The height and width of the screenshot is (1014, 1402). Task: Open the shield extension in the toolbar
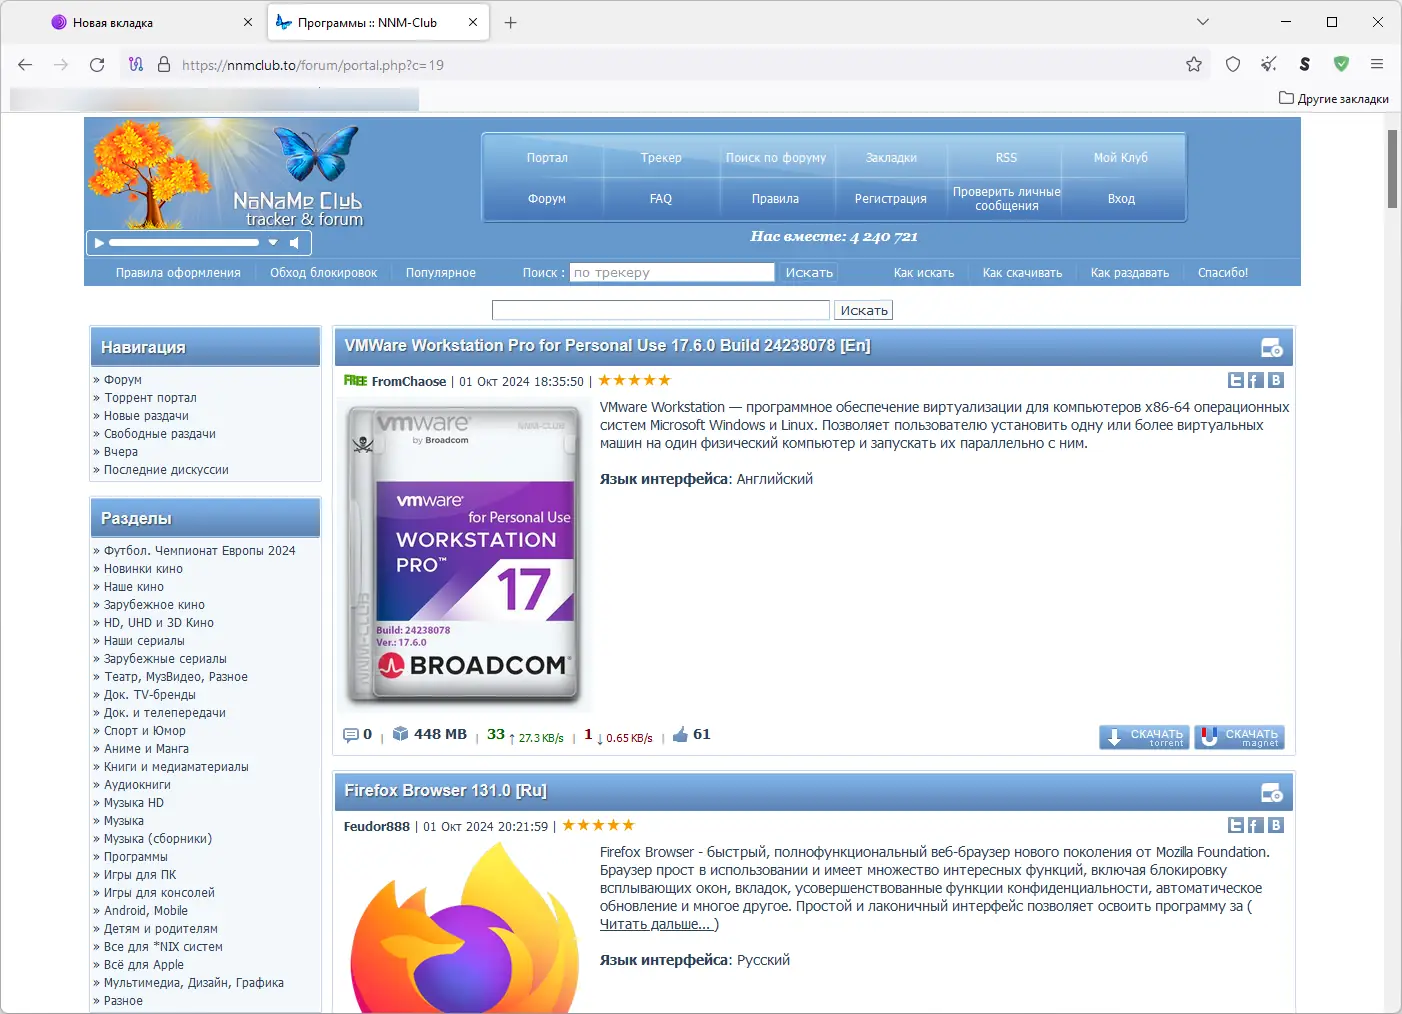pyautogui.click(x=1233, y=65)
